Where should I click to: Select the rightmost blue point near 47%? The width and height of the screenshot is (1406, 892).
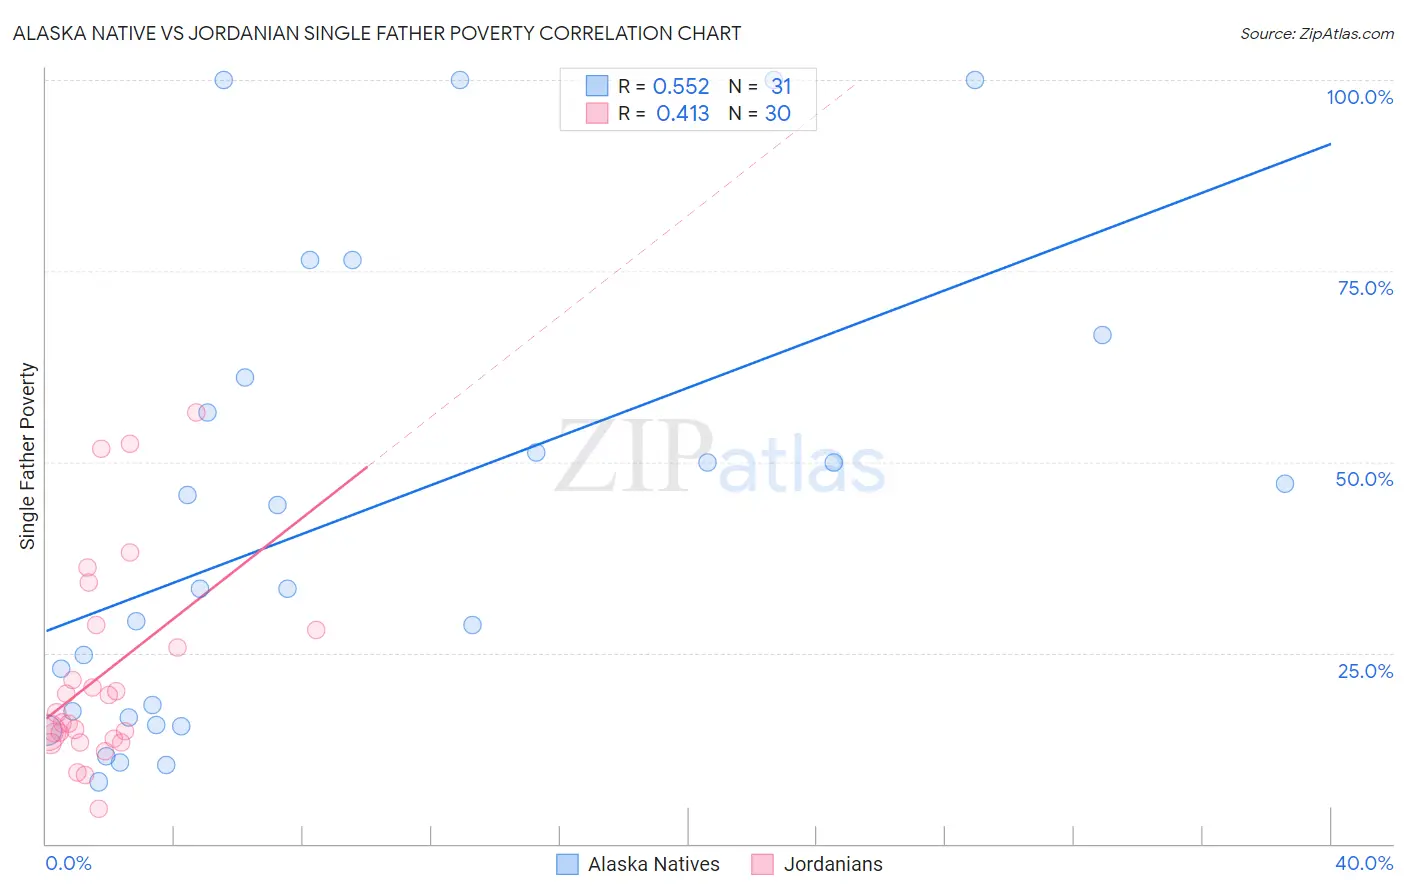[x=1285, y=484]
